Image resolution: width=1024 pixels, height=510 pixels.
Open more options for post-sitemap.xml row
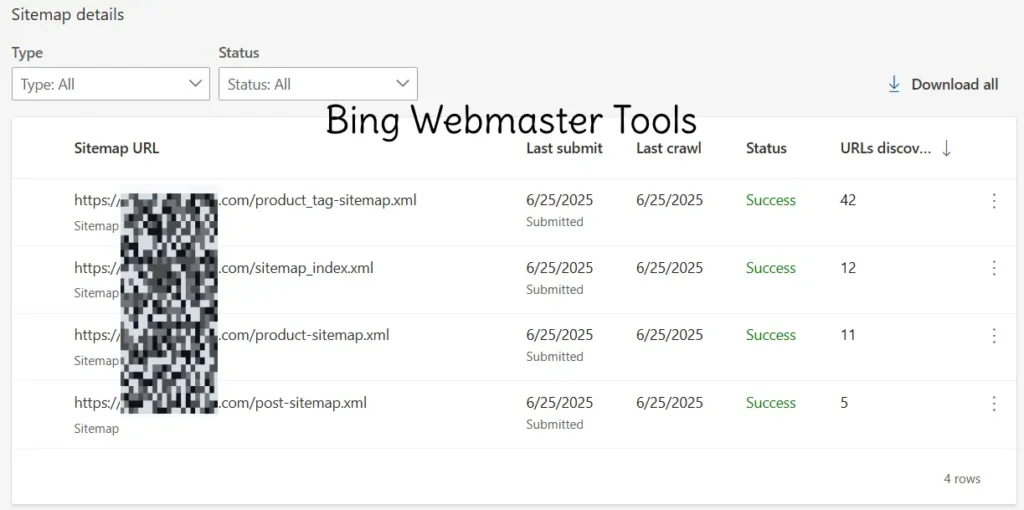click(994, 404)
